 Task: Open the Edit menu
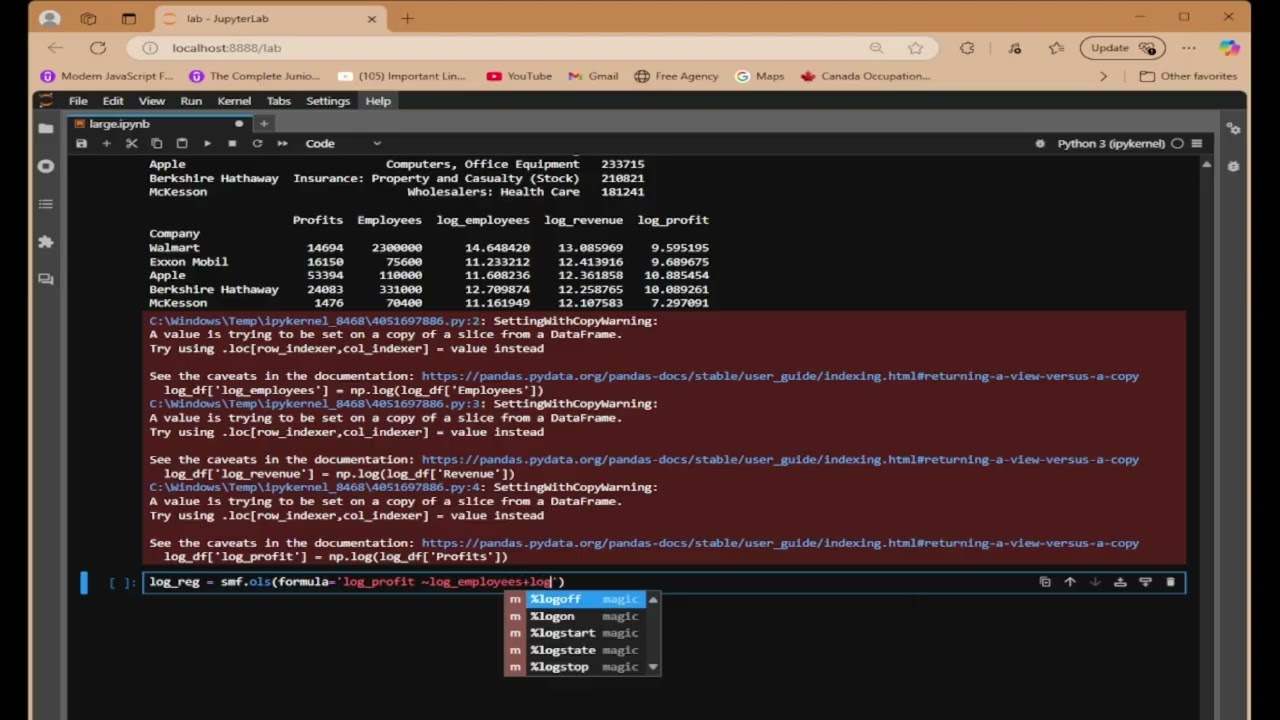[113, 101]
